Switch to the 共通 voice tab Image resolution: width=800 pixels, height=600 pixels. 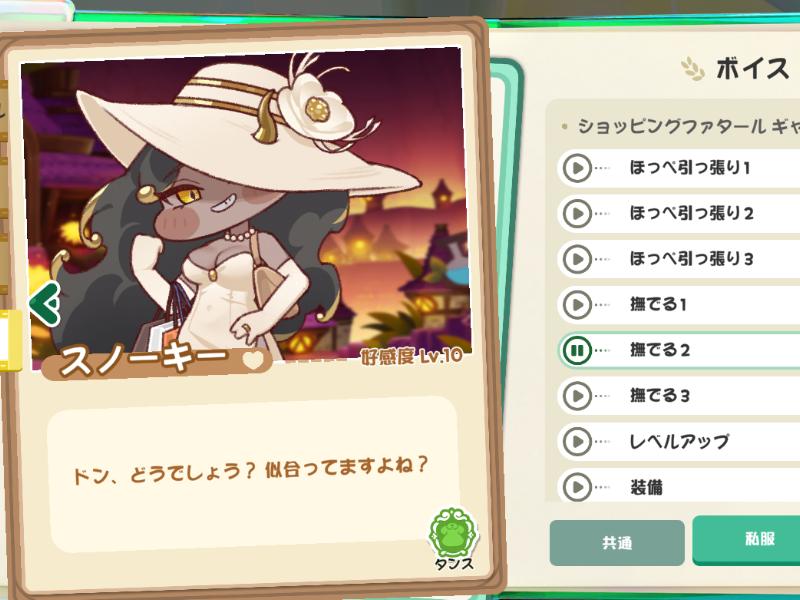coord(617,542)
